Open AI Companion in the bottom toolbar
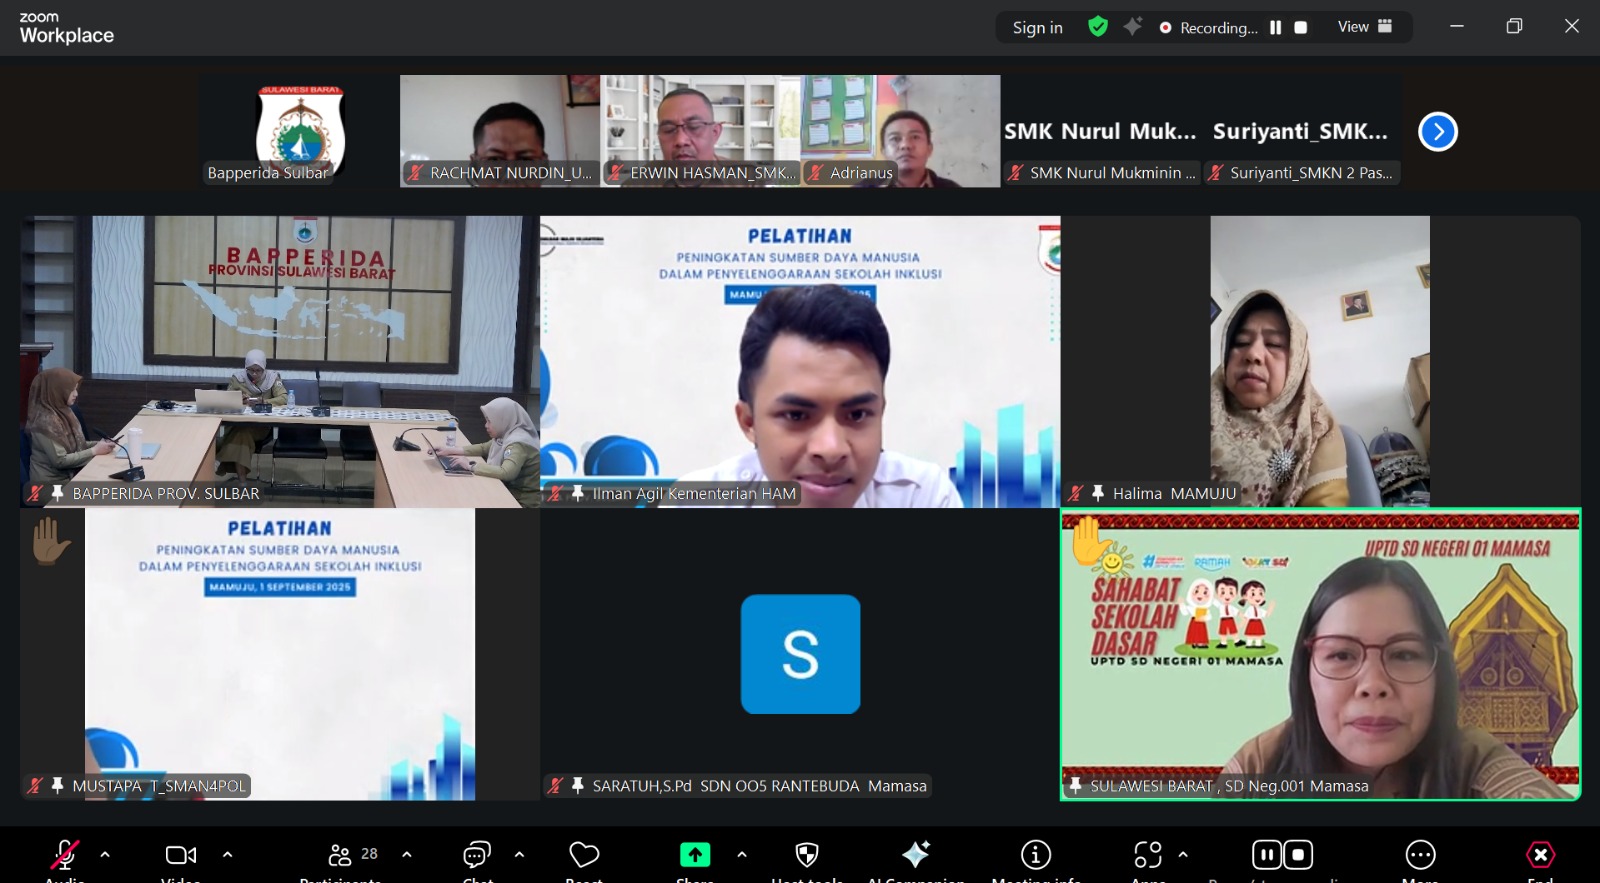The width and height of the screenshot is (1600, 883). pos(915,855)
